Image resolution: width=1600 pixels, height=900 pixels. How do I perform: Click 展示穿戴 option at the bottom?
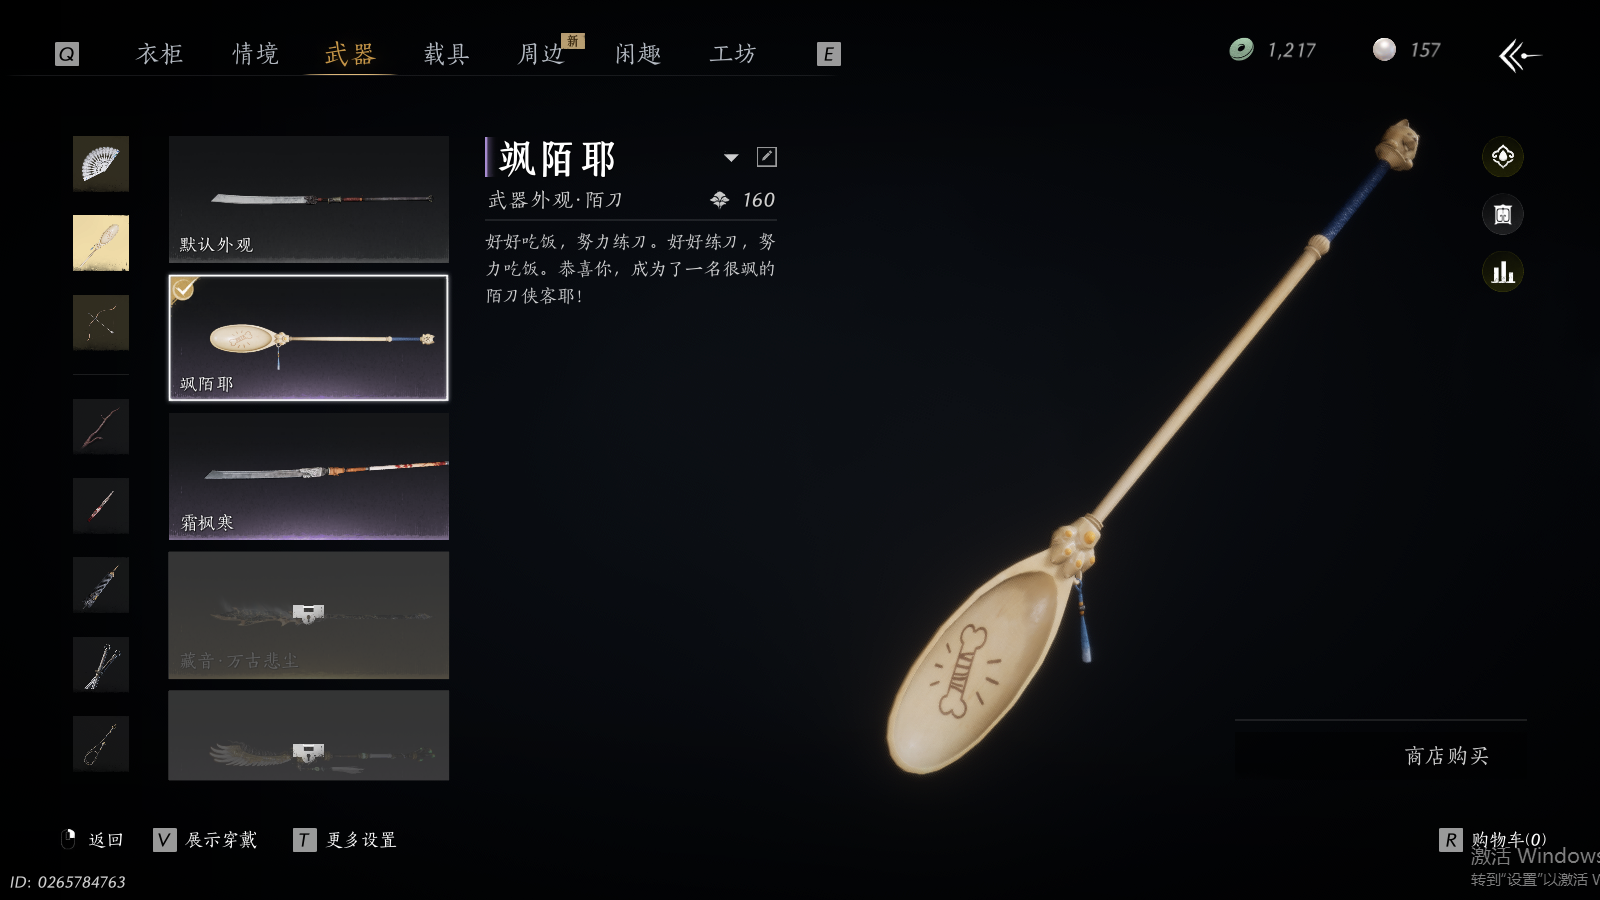(221, 840)
